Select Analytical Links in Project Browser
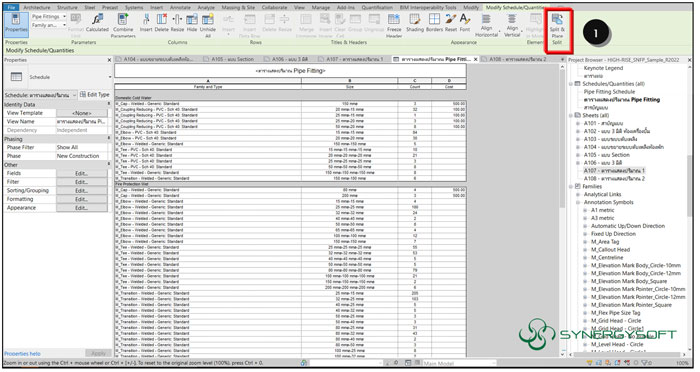This screenshot has width=700, height=372. 602,194
